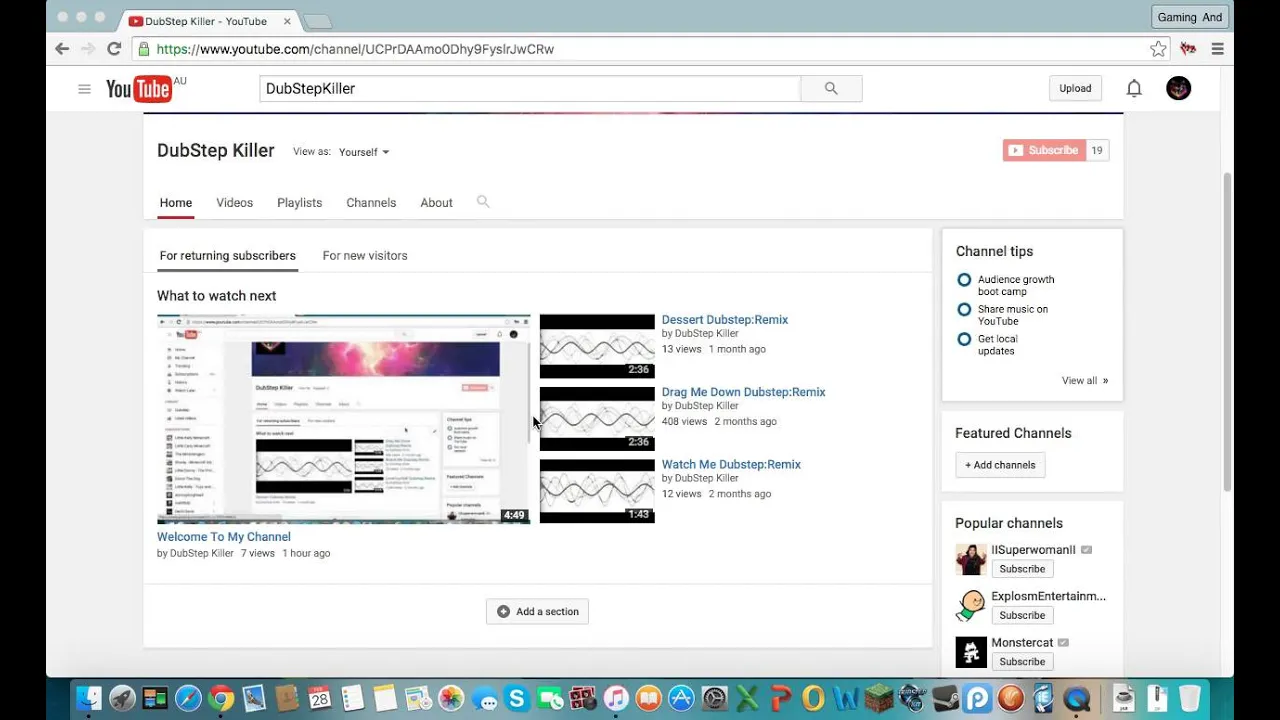Subscribe to ExplosmEntertainment
This screenshot has width=1280, height=720.
[1022, 615]
